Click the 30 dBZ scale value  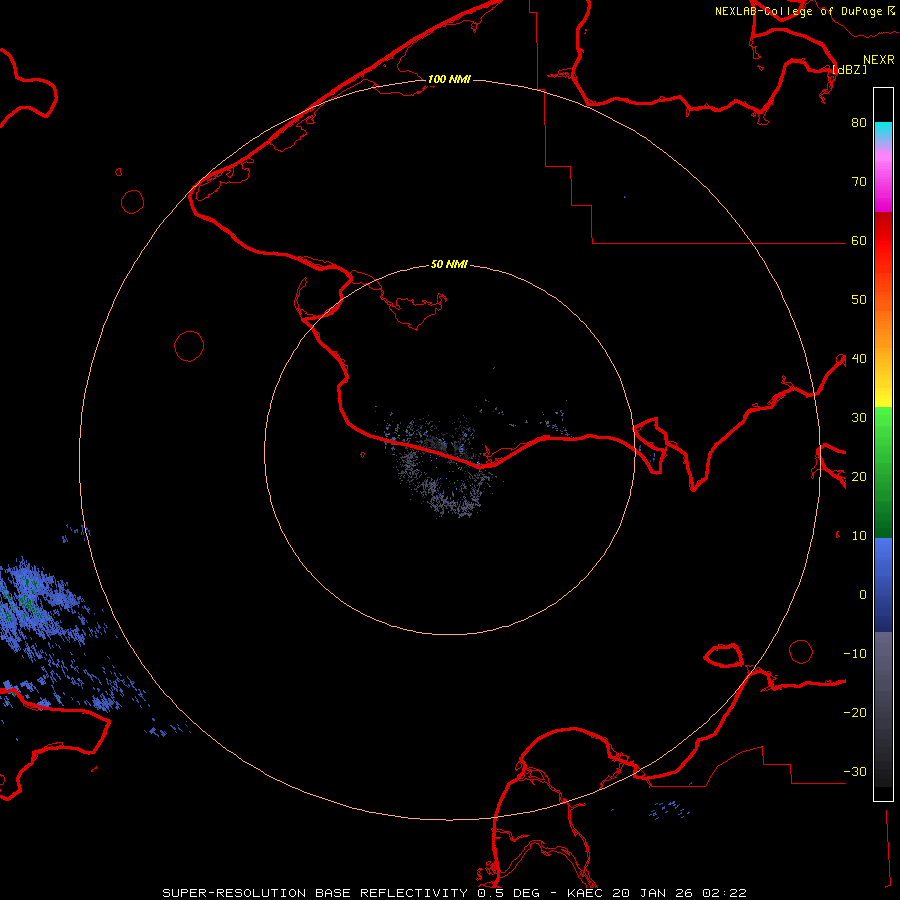(x=859, y=418)
